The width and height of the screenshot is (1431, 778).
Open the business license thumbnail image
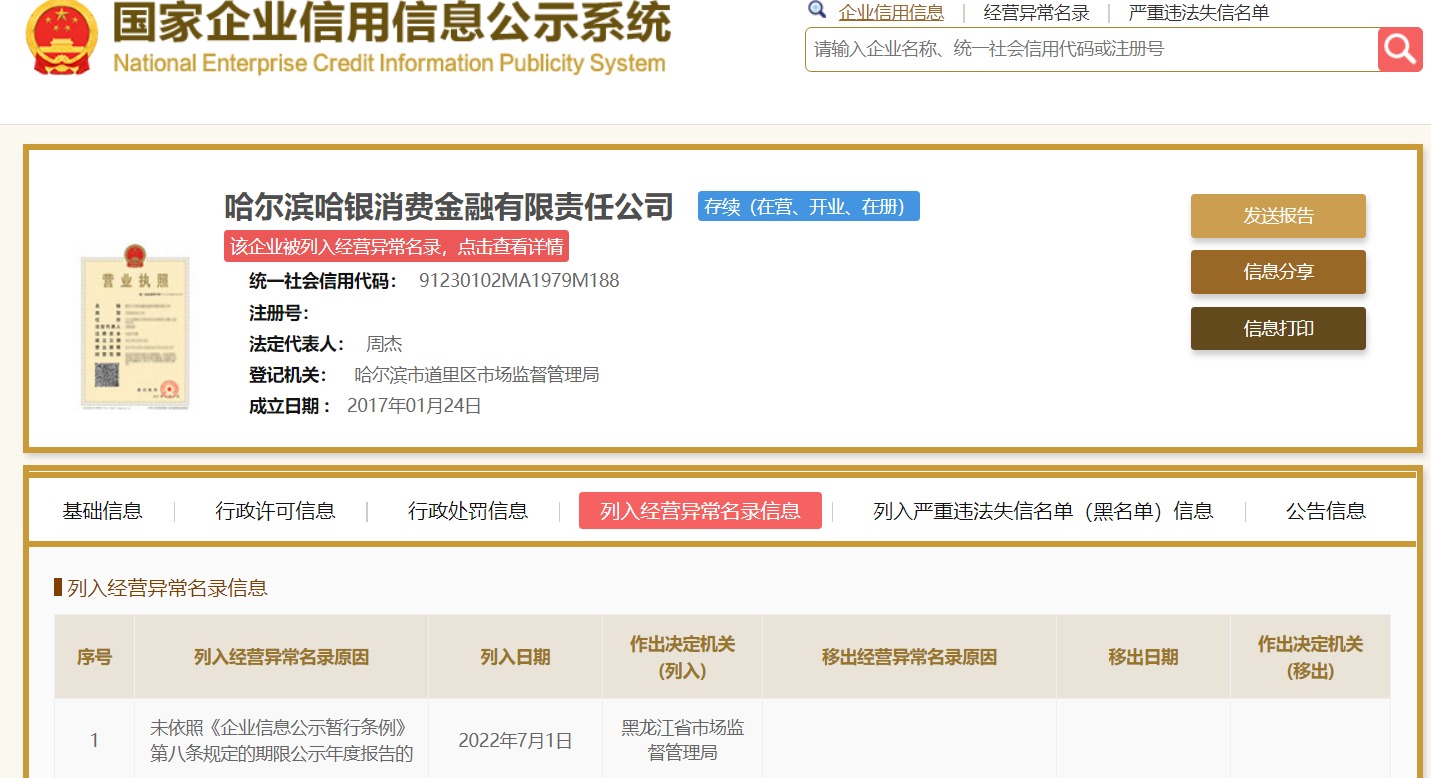(134, 326)
